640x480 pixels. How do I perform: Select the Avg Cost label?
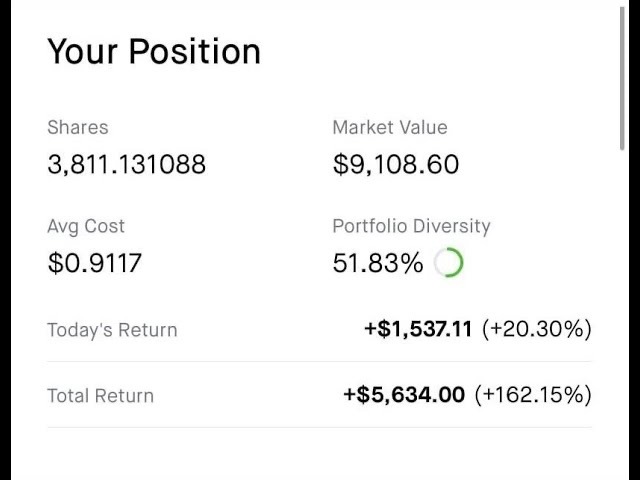pos(86,227)
